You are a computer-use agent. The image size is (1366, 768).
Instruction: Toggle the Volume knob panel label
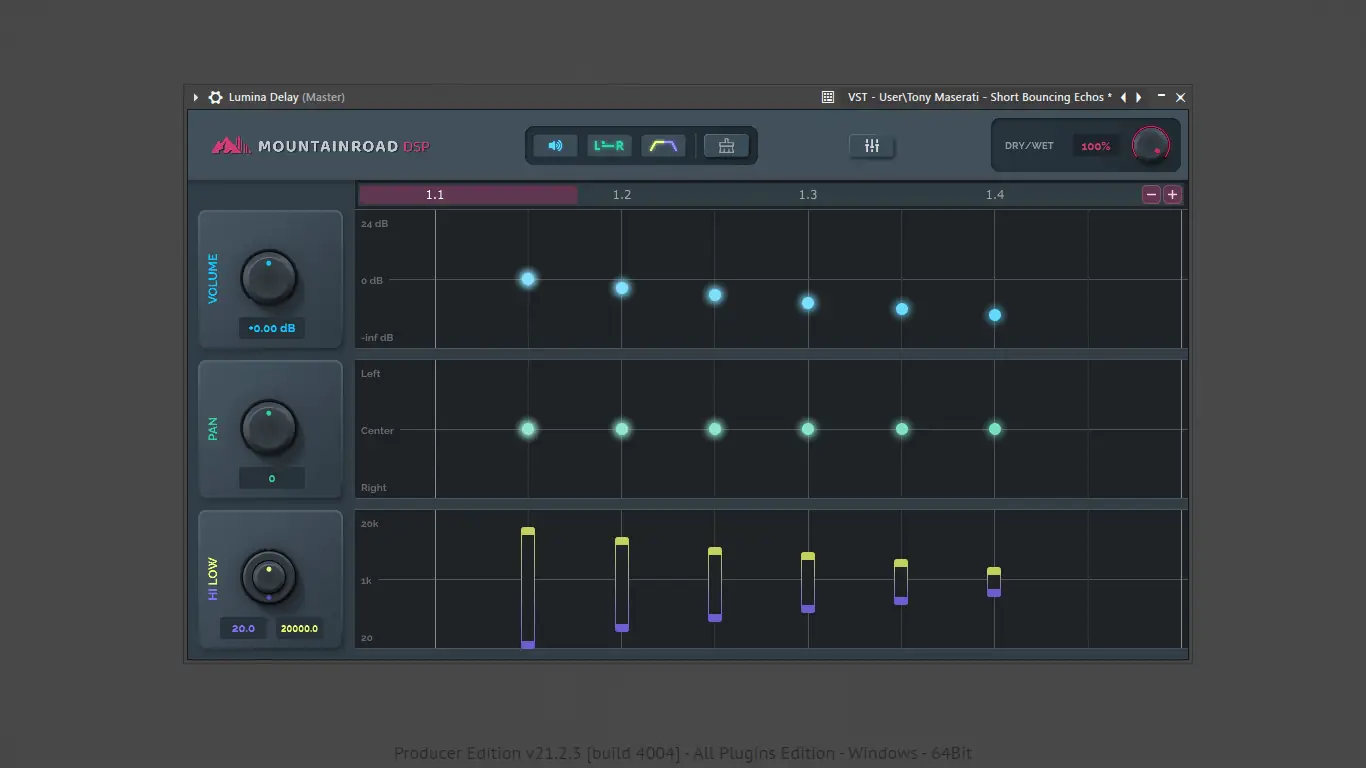(x=212, y=278)
